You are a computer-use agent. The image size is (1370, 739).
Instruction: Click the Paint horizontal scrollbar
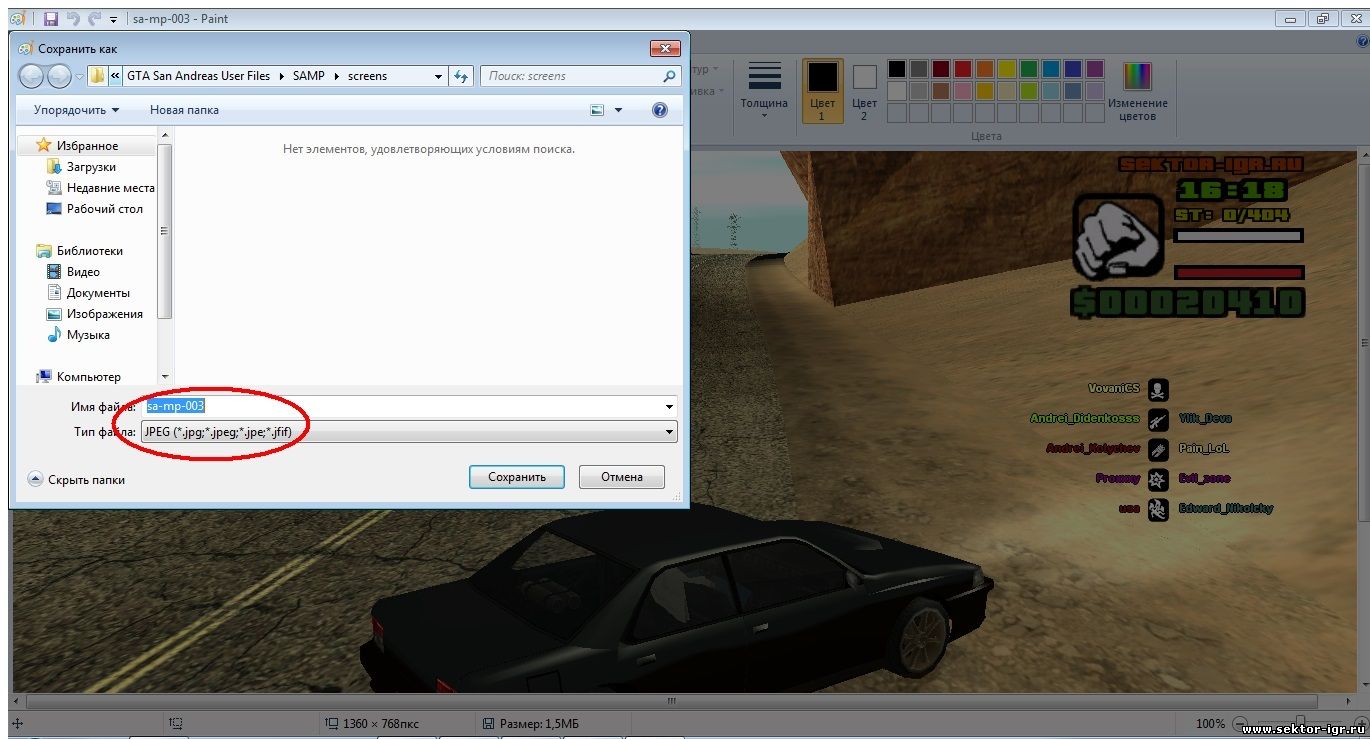coord(674,701)
